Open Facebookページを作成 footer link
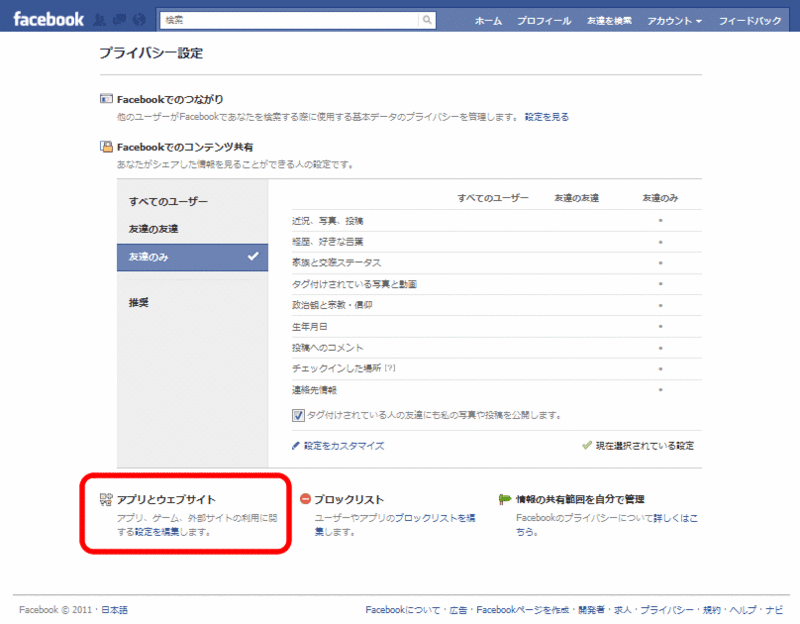The image size is (800, 624). pyautogui.click(x=522, y=610)
